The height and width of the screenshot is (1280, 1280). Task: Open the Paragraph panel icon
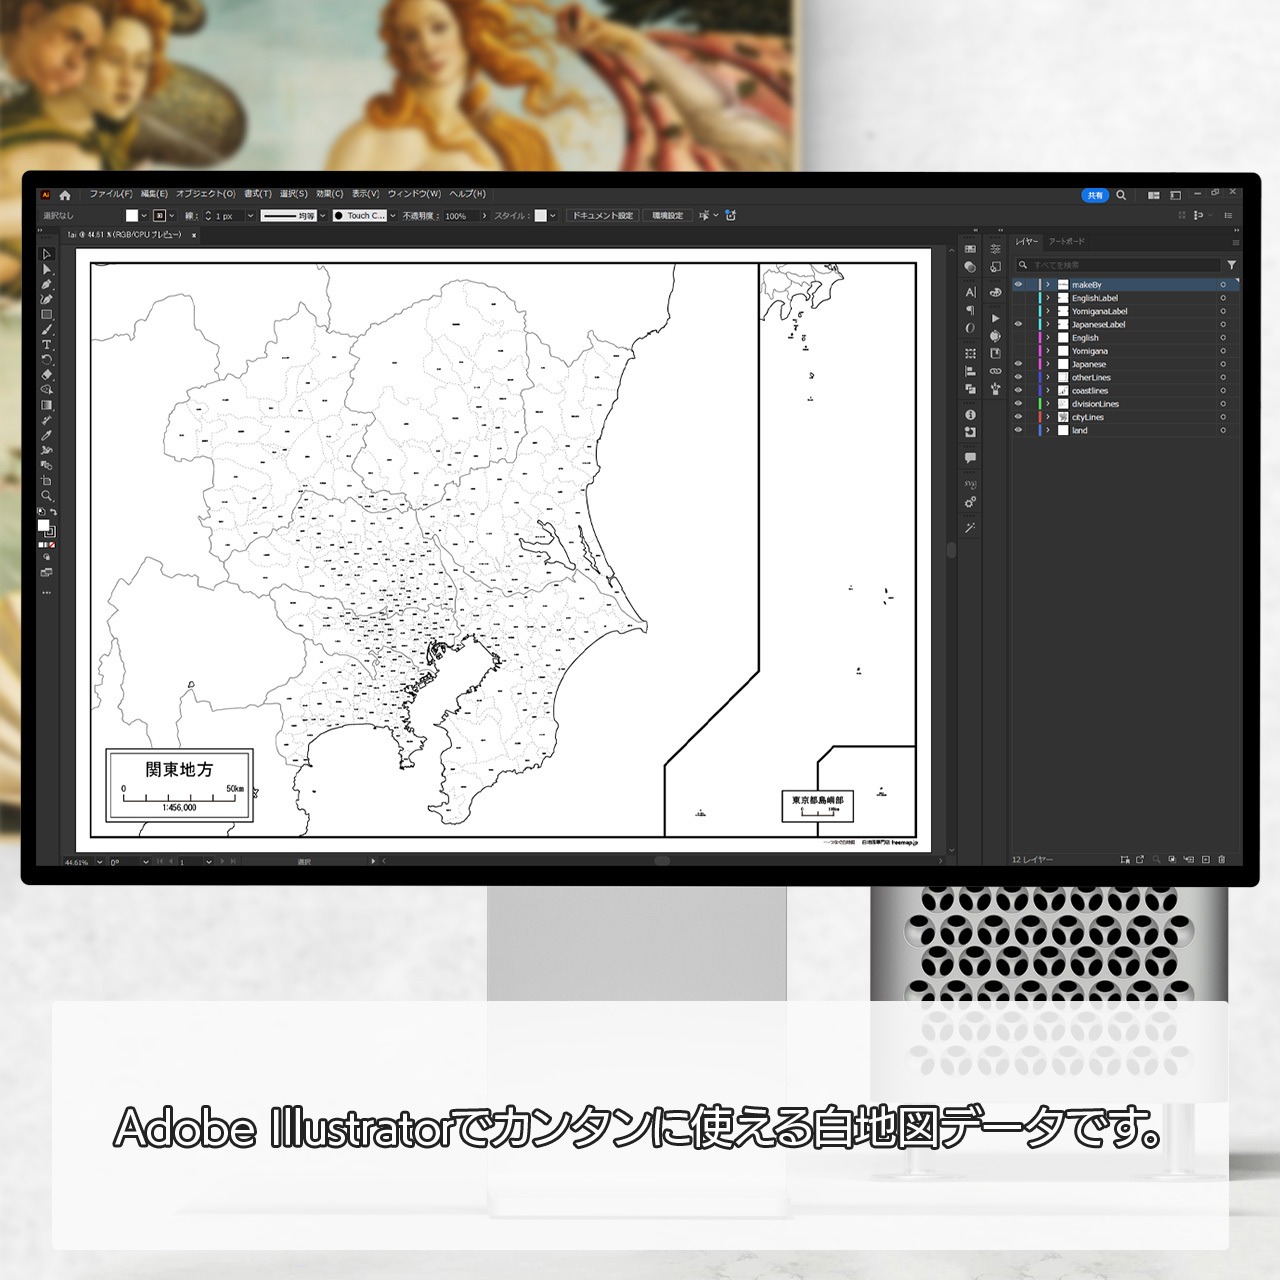click(x=970, y=310)
